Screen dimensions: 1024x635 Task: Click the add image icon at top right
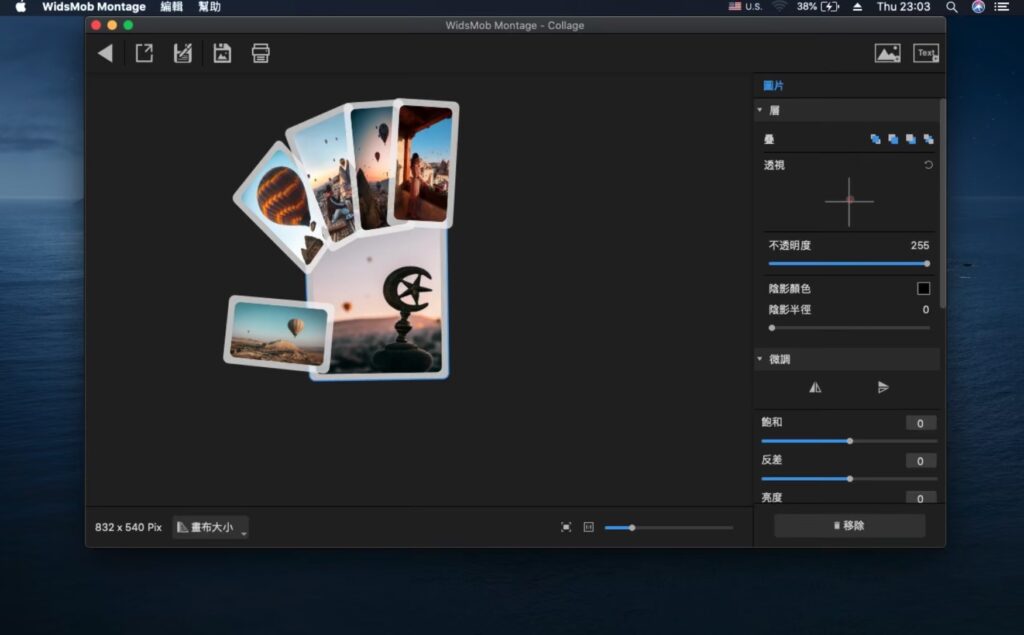point(889,52)
